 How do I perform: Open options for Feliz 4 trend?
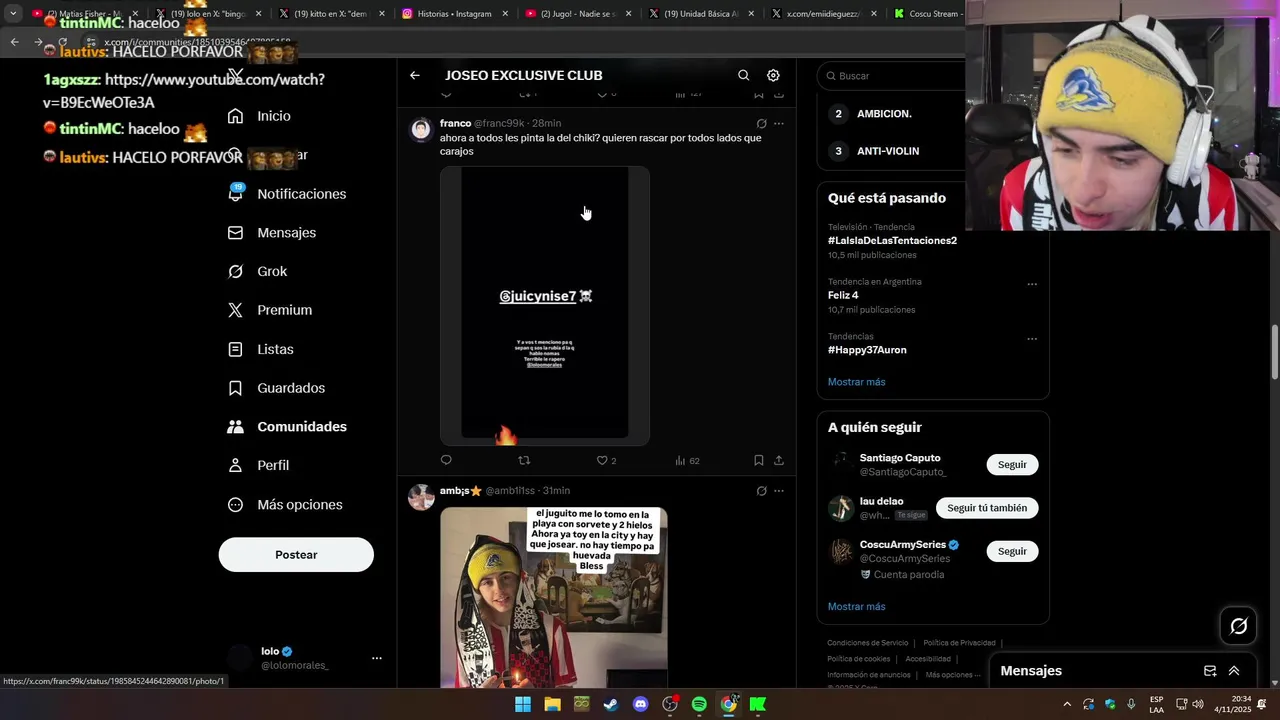point(1032,284)
